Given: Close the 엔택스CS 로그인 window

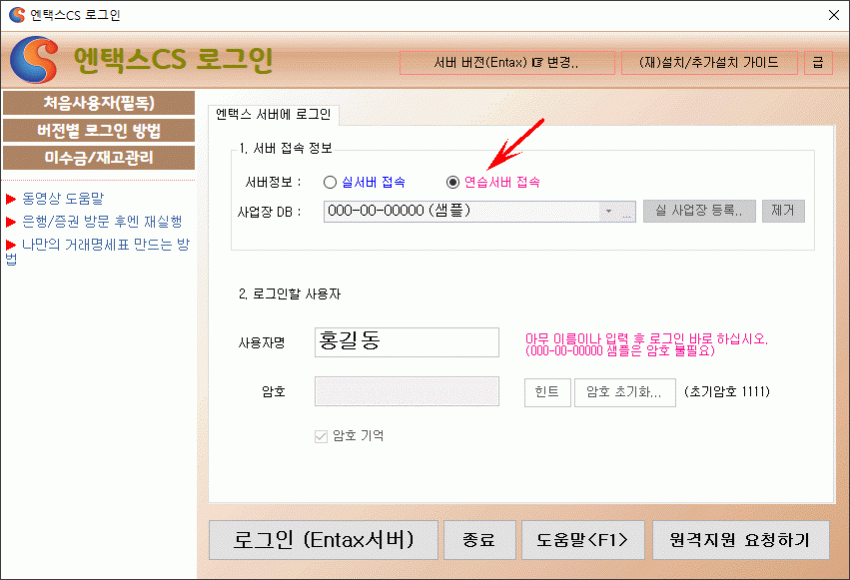Looking at the screenshot, I should point(834,15).
